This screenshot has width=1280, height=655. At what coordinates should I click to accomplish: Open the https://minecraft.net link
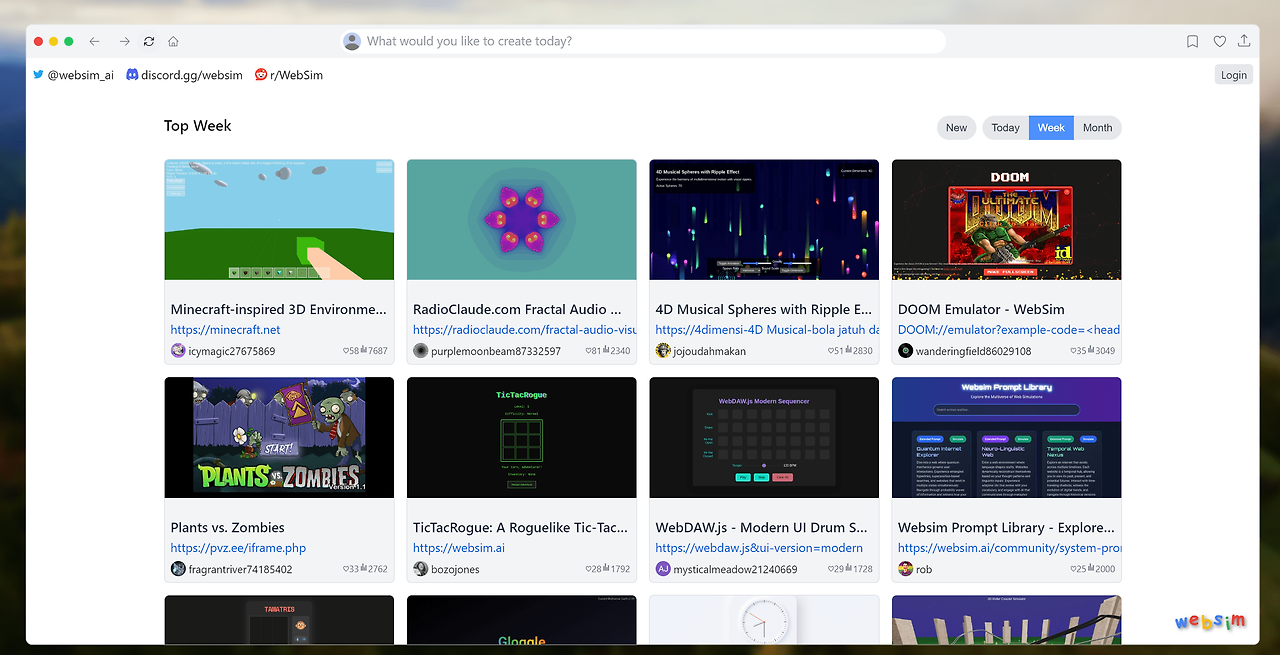pyautogui.click(x=225, y=329)
